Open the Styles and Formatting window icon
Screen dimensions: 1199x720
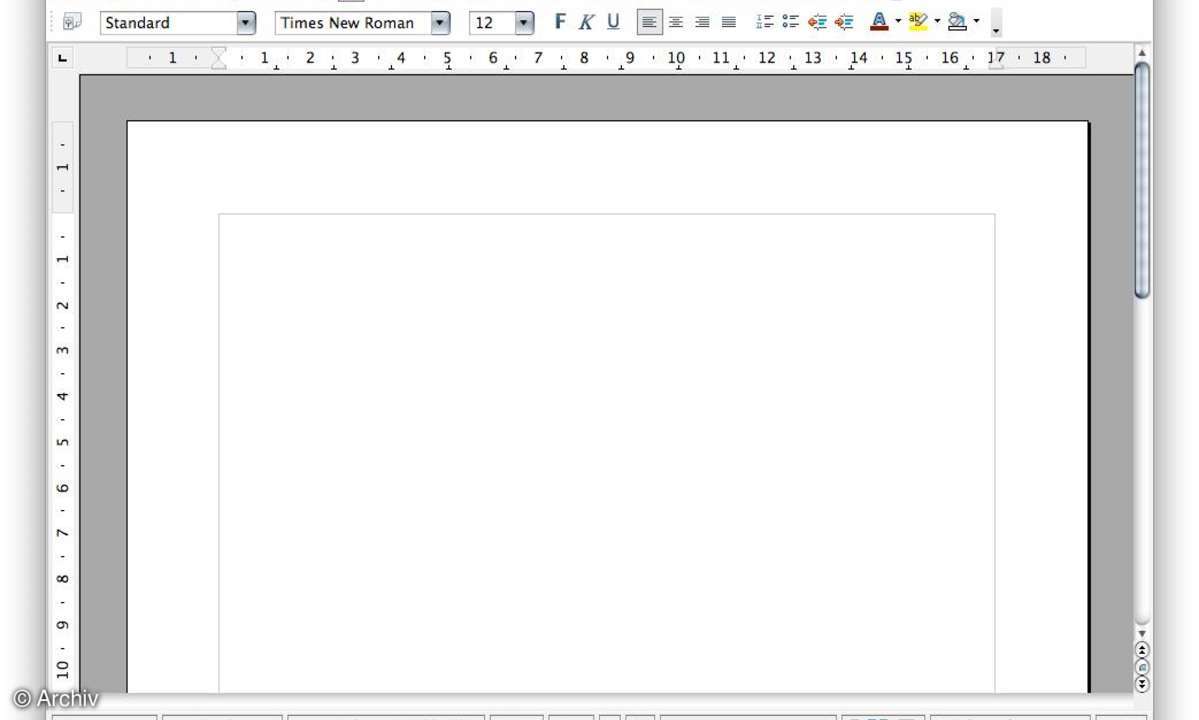click(72, 22)
